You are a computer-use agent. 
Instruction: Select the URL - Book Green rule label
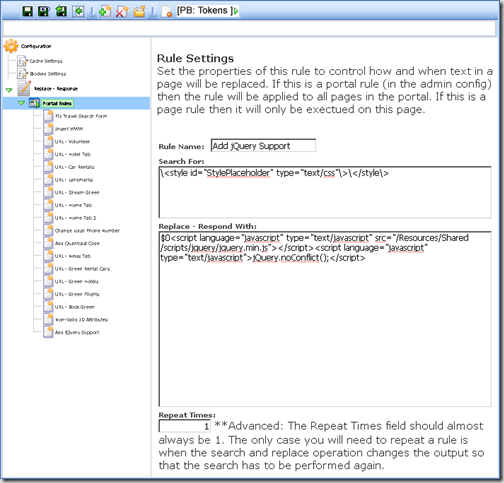(x=75, y=307)
